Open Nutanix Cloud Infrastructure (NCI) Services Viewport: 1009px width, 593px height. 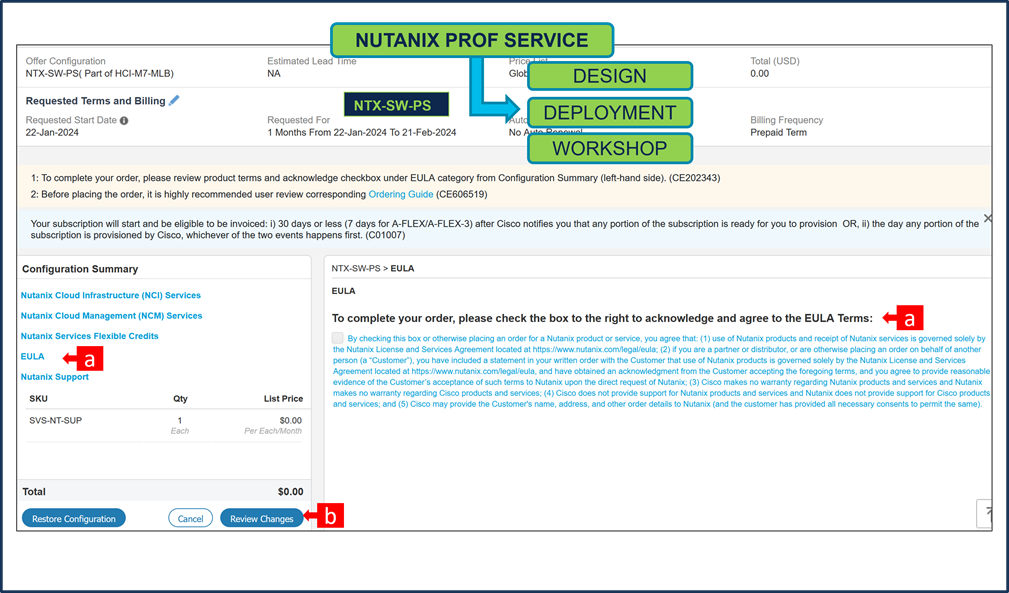[x=111, y=295]
